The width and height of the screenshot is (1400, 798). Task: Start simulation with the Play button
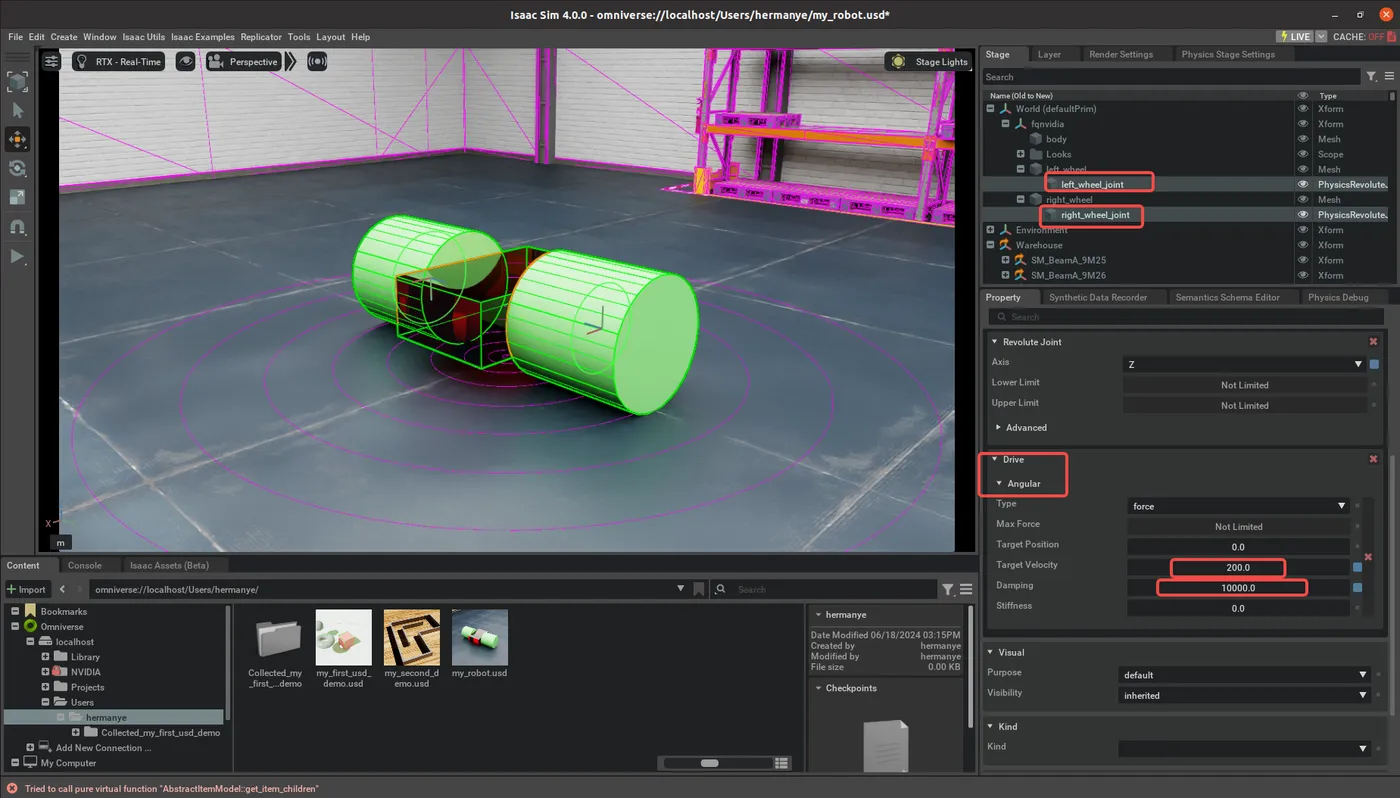[17, 257]
